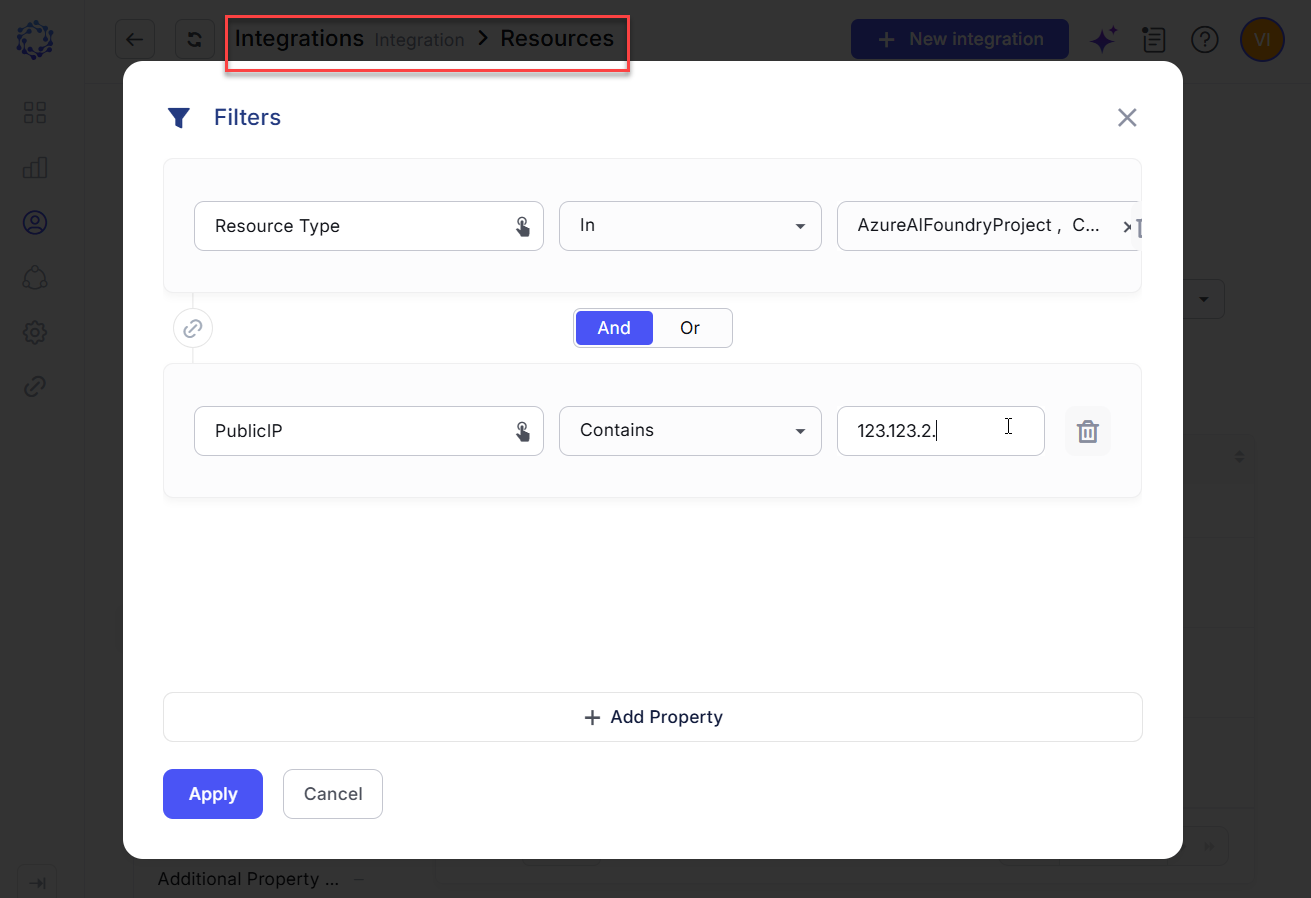Open the AI sparkle assistant icon
Screen dimensions: 1311x898
[x=1103, y=40]
